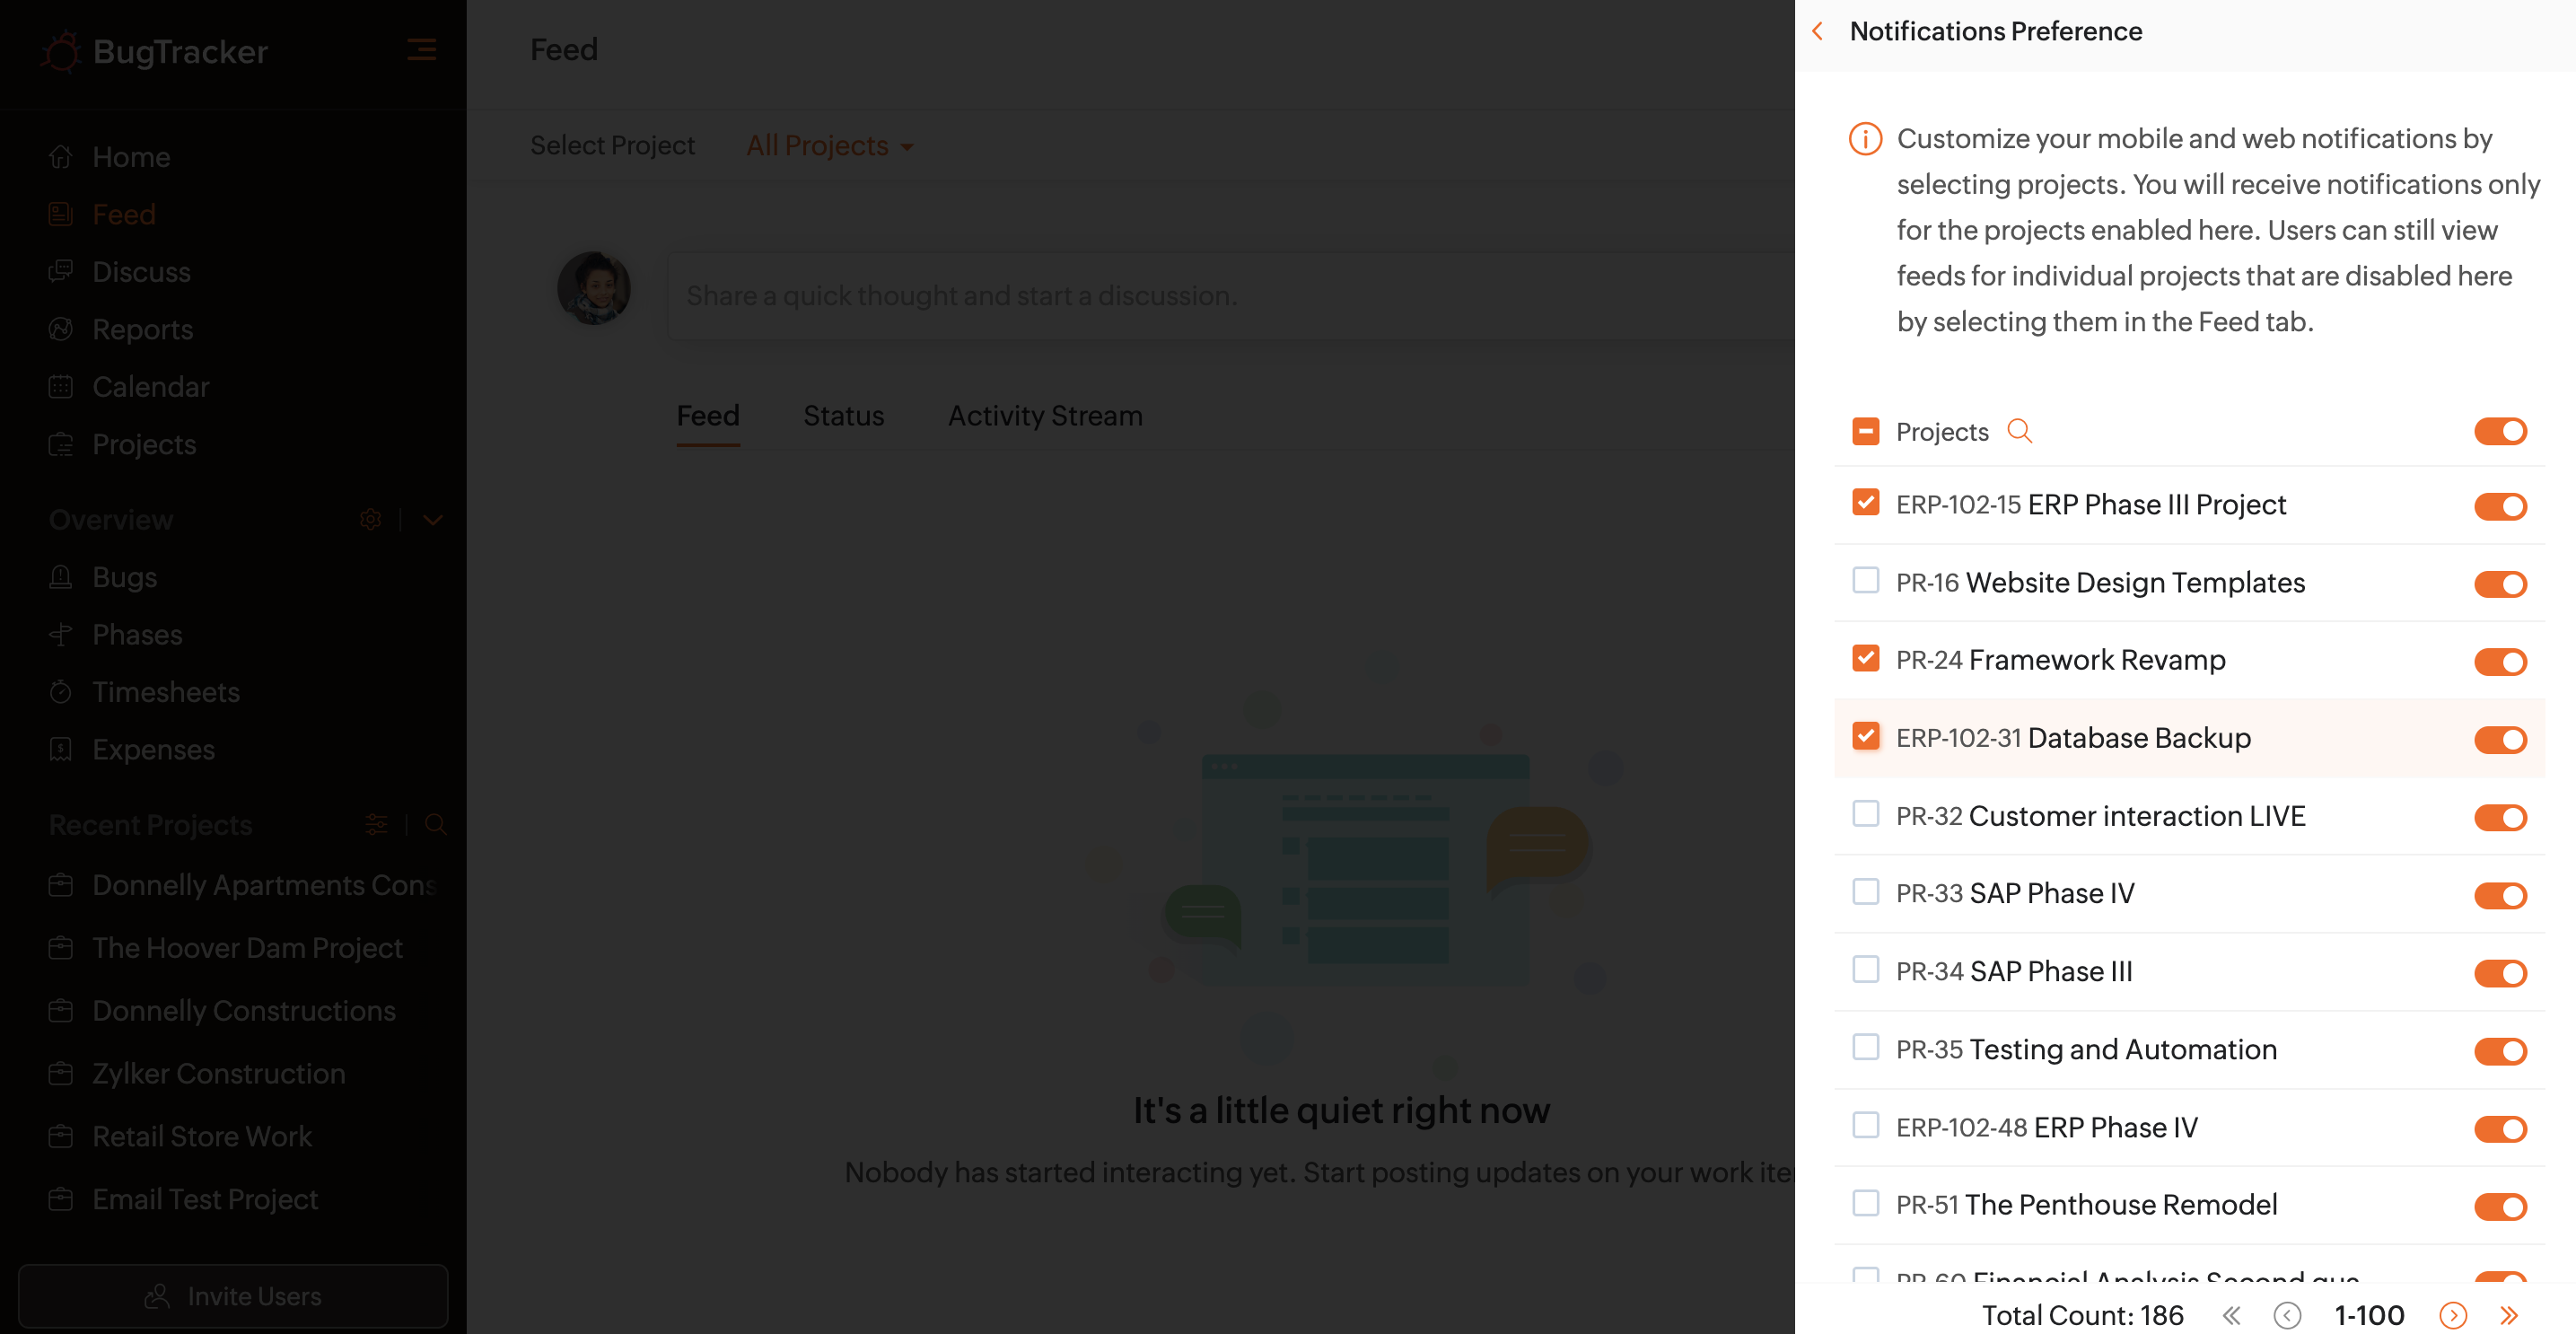
Task: Click the share a quick thought field
Action: pos(1200,296)
